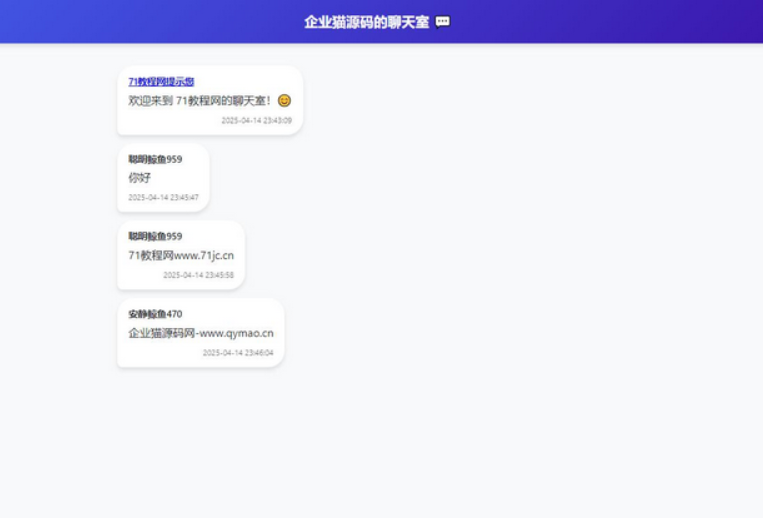The width and height of the screenshot is (763, 518).
Task: Click the speech bubble icon in header
Action: (442, 22)
